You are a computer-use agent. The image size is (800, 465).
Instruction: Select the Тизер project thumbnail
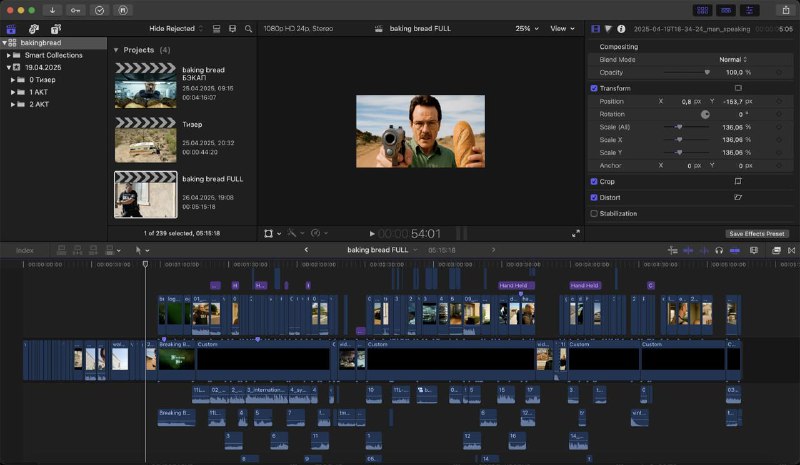(145, 140)
